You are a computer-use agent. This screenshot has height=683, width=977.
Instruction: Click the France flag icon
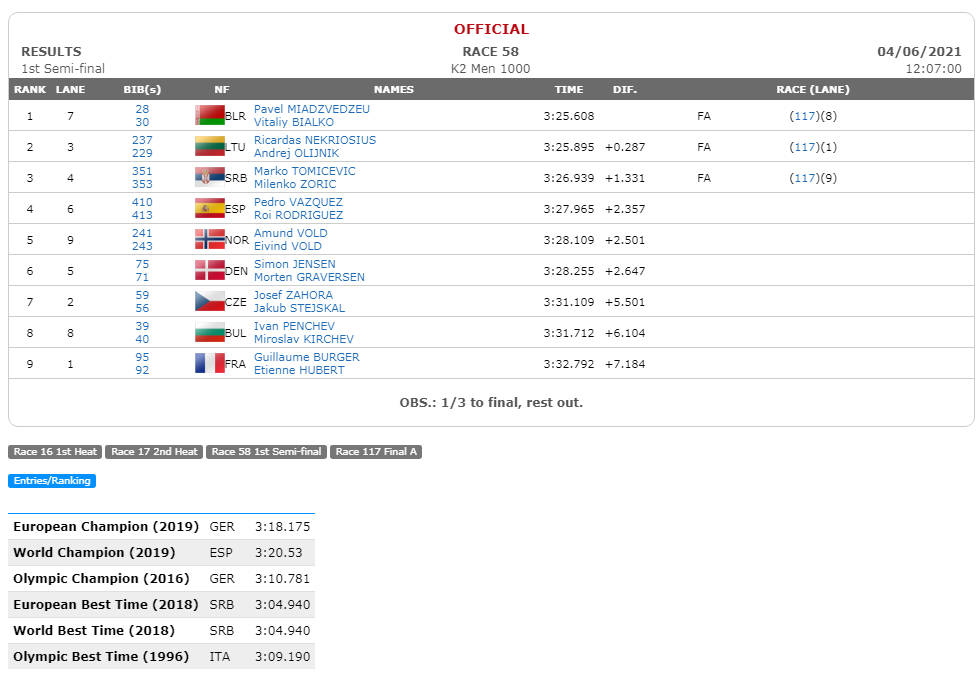[209, 364]
